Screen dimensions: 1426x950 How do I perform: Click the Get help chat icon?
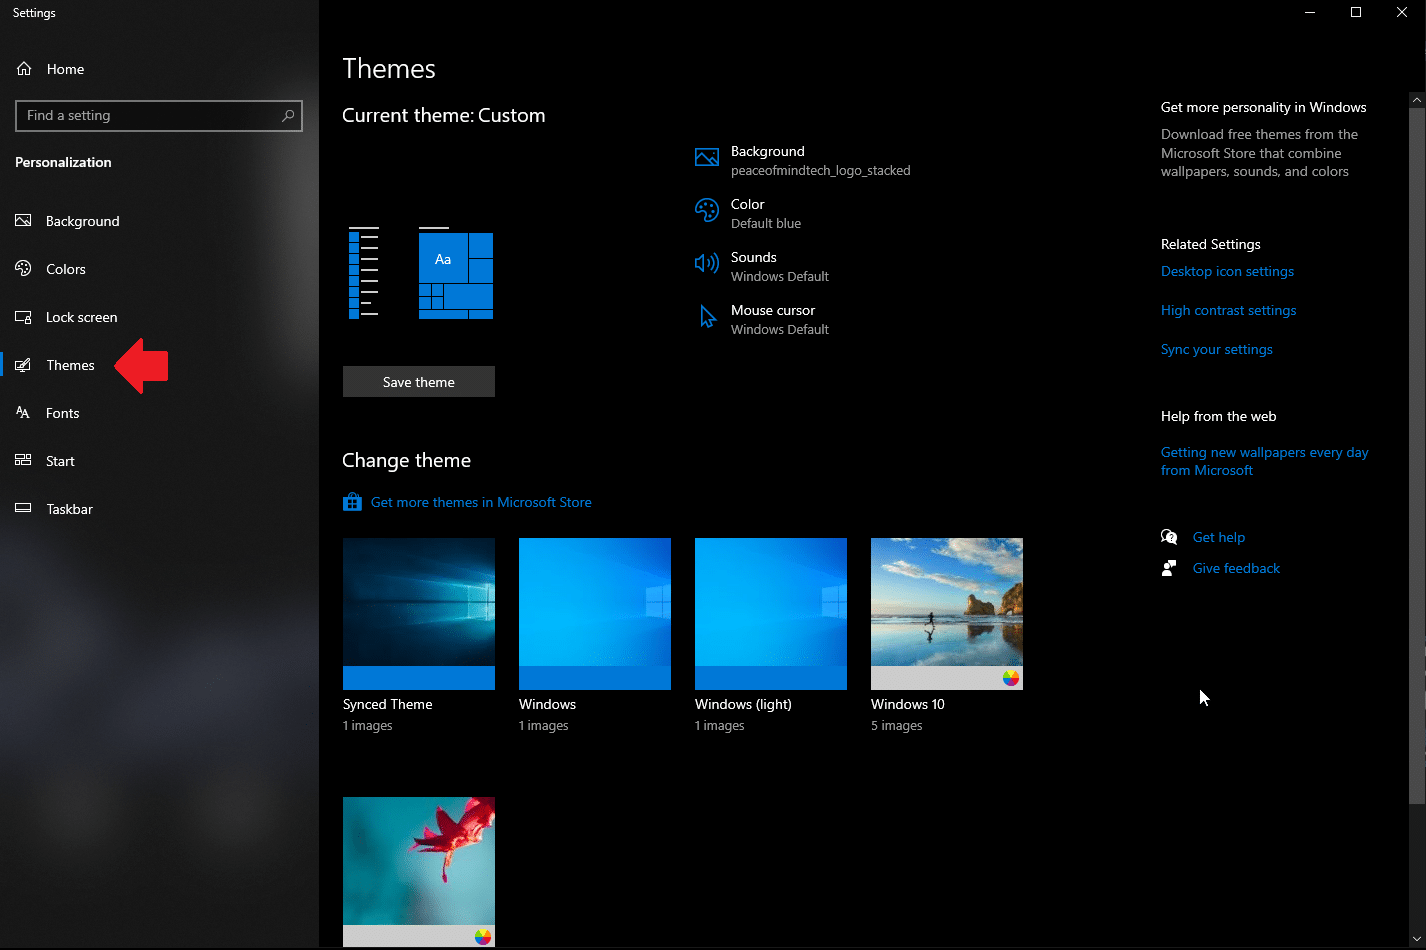[1169, 537]
